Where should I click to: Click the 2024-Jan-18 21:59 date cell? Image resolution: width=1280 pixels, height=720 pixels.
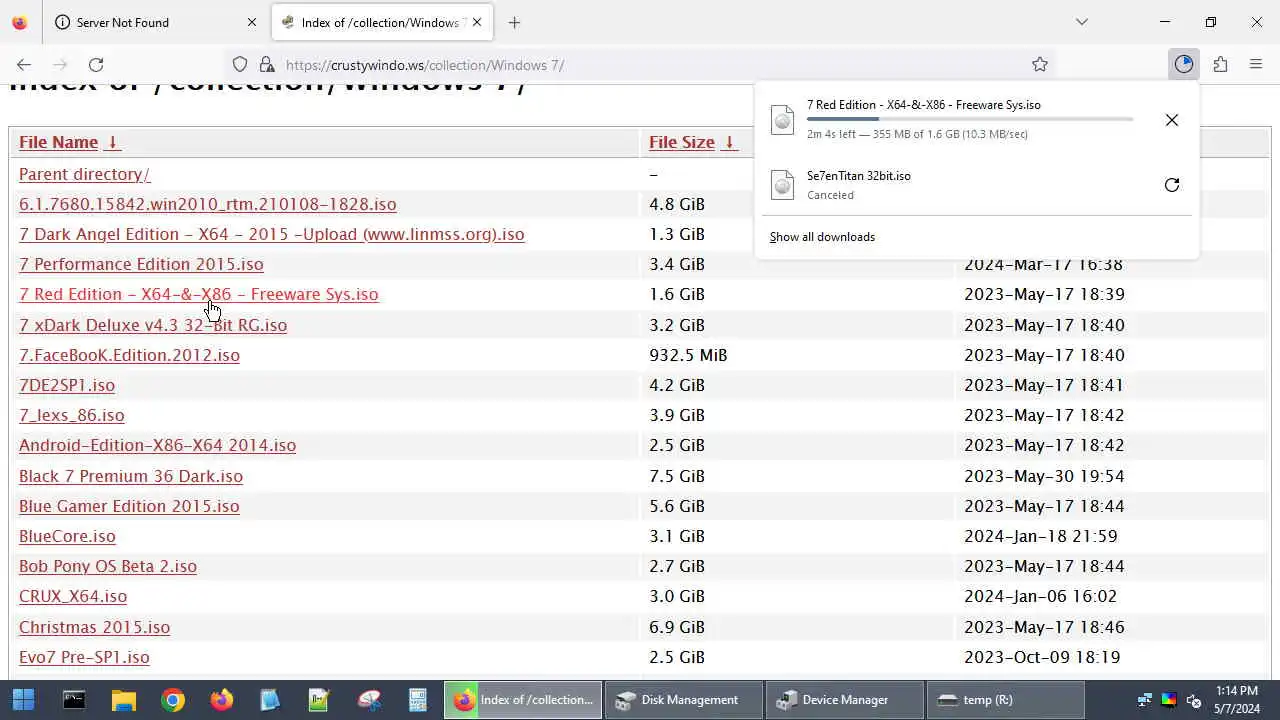pyautogui.click(x=1041, y=536)
